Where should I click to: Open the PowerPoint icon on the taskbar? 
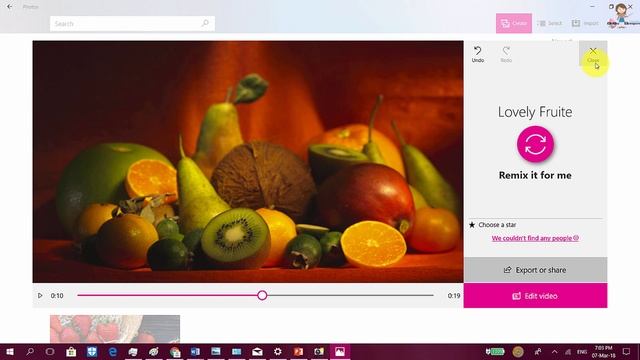click(298, 351)
